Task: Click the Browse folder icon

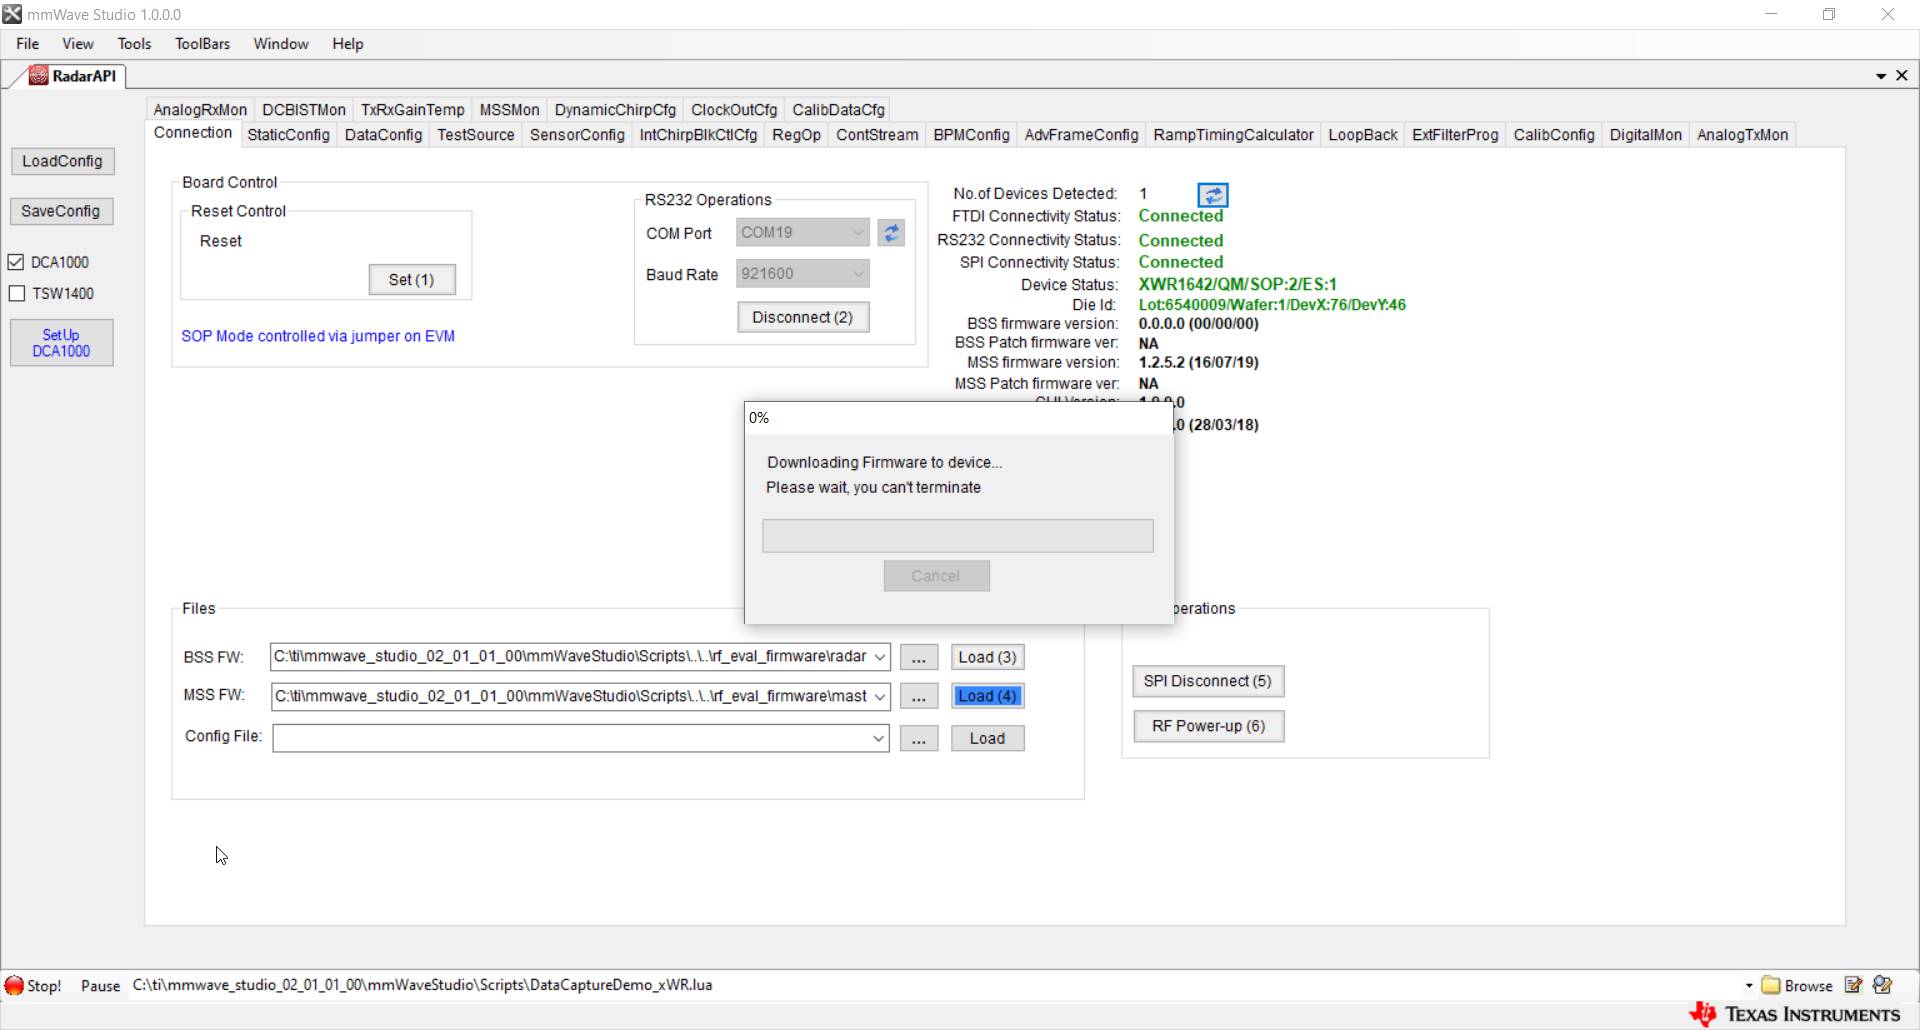Action: tap(1771, 985)
